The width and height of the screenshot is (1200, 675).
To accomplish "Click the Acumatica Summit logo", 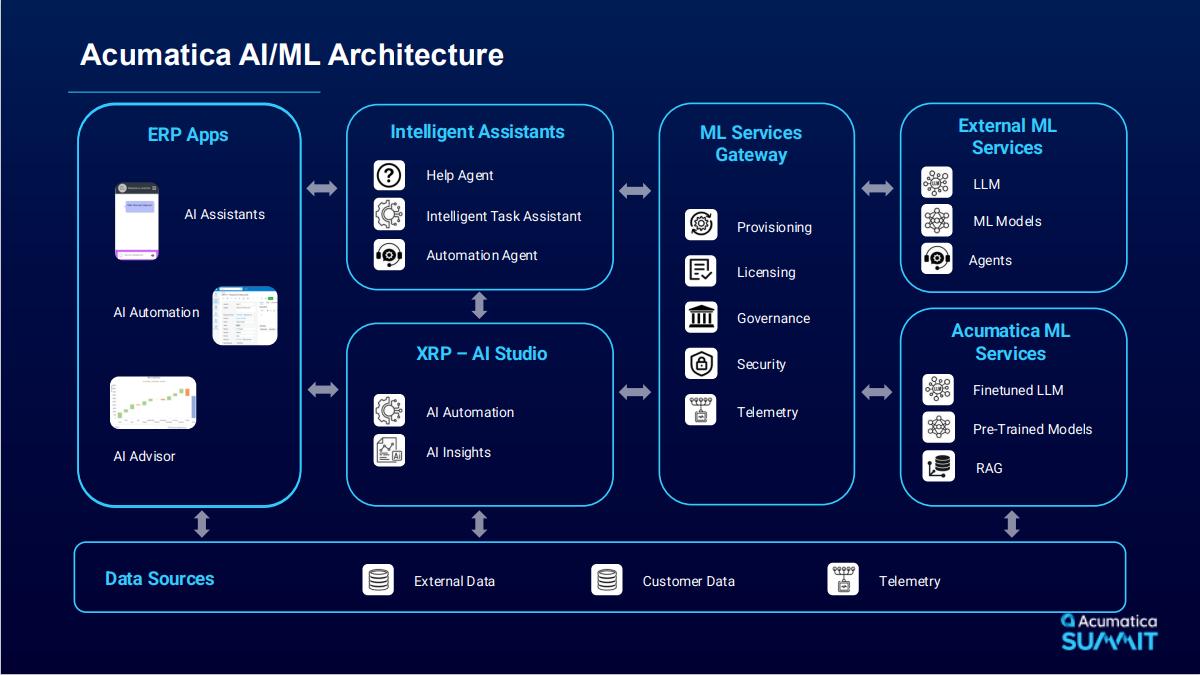I will coord(1109,632).
